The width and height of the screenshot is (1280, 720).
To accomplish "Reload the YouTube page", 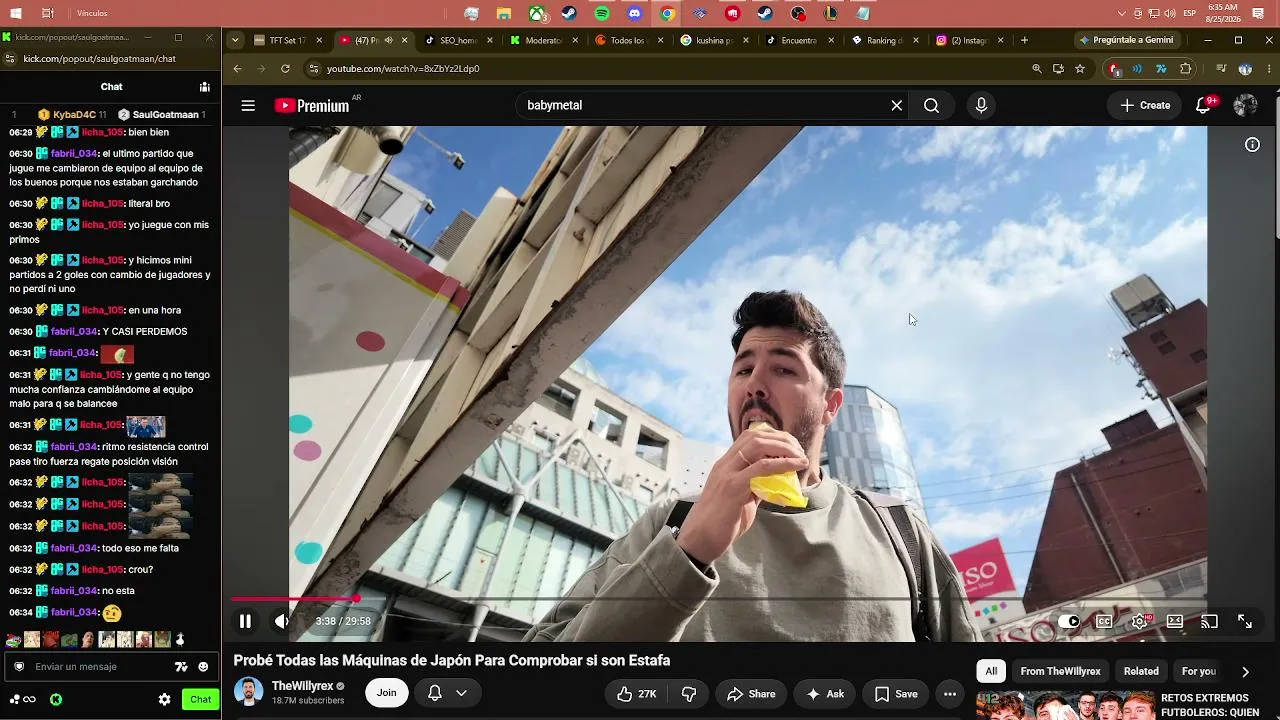I will point(285,69).
